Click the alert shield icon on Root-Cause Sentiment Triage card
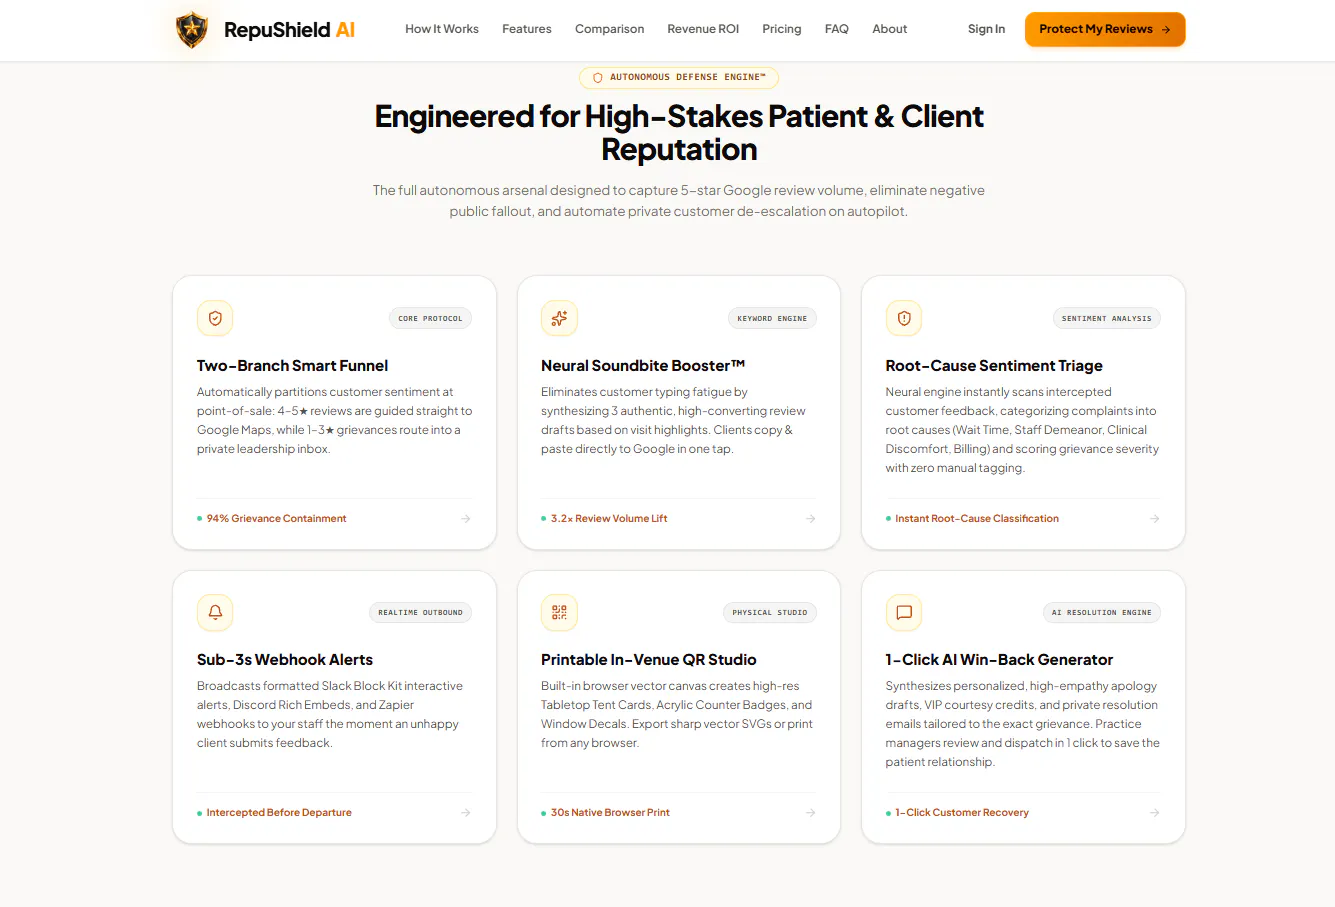The height and width of the screenshot is (907, 1335). (x=904, y=318)
